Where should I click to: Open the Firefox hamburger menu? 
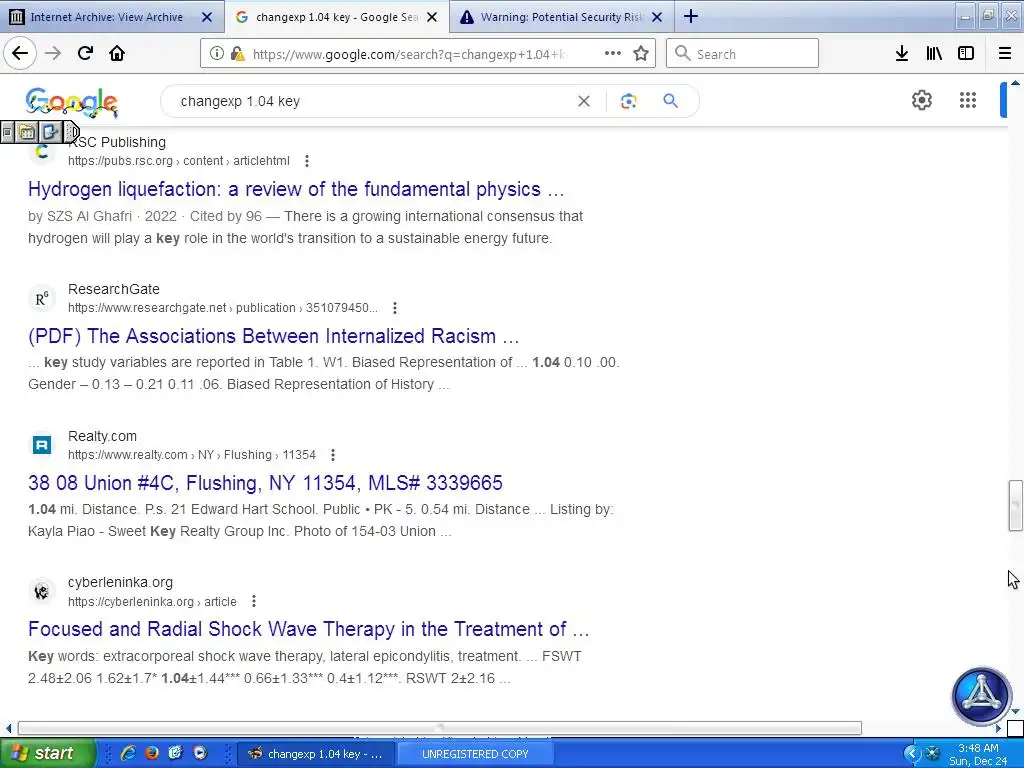[1005, 54]
